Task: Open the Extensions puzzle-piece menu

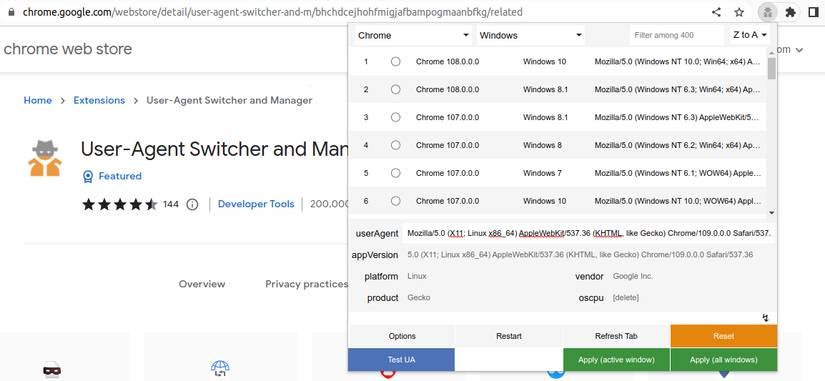Action: 790,12
